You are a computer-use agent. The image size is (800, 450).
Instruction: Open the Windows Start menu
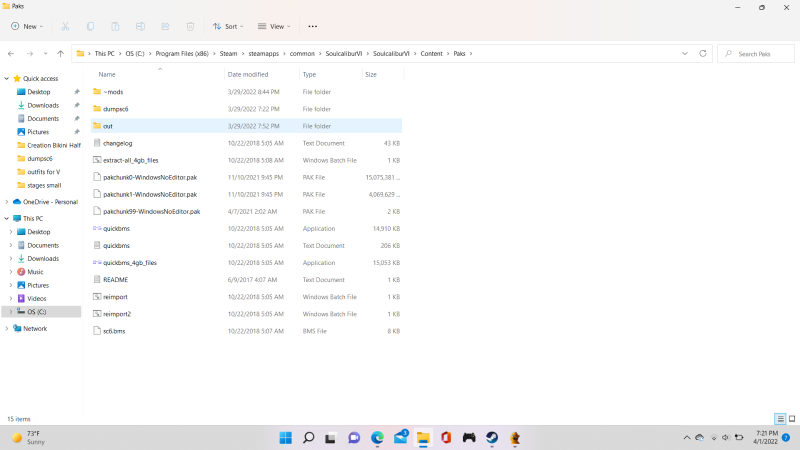click(x=286, y=438)
